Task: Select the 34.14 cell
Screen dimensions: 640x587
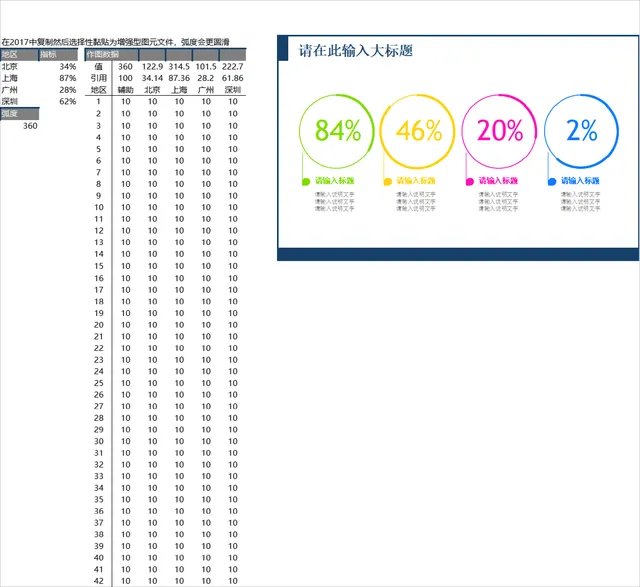Action: point(152,78)
